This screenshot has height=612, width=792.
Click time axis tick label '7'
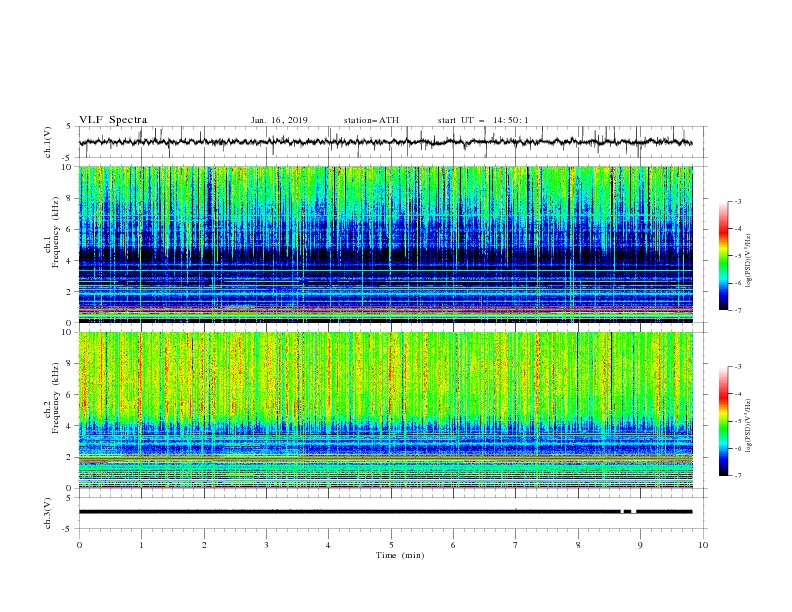(x=516, y=545)
